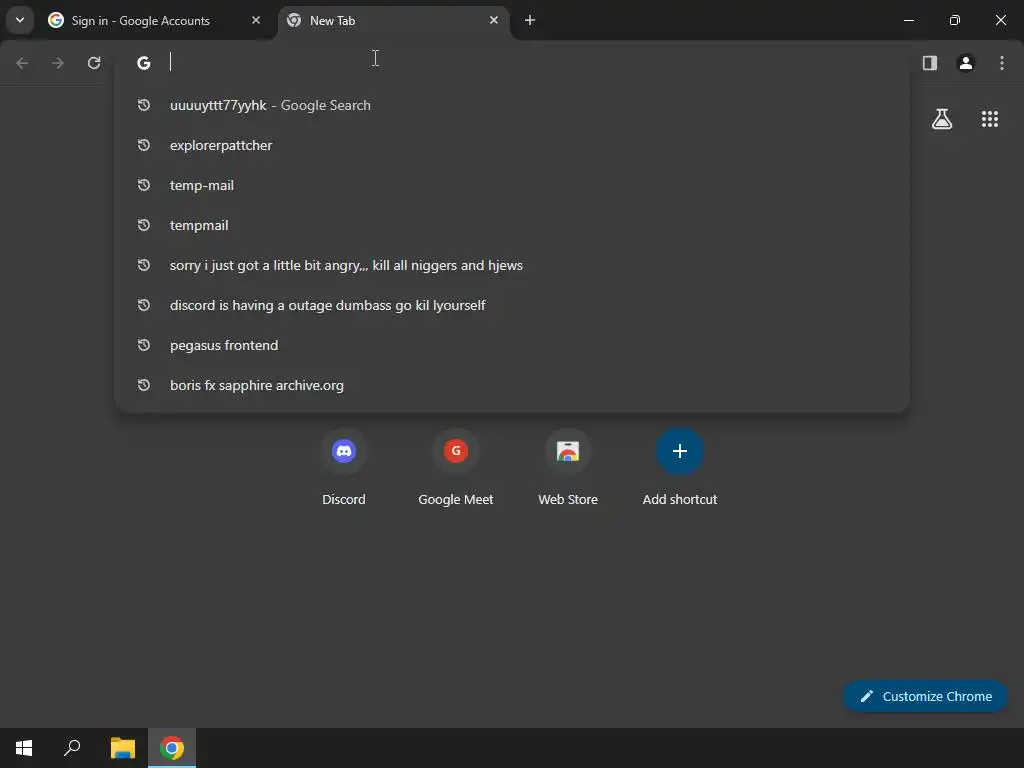Open a new tab with plus button
The height and width of the screenshot is (768, 1024).
click(x=530, y=20)
